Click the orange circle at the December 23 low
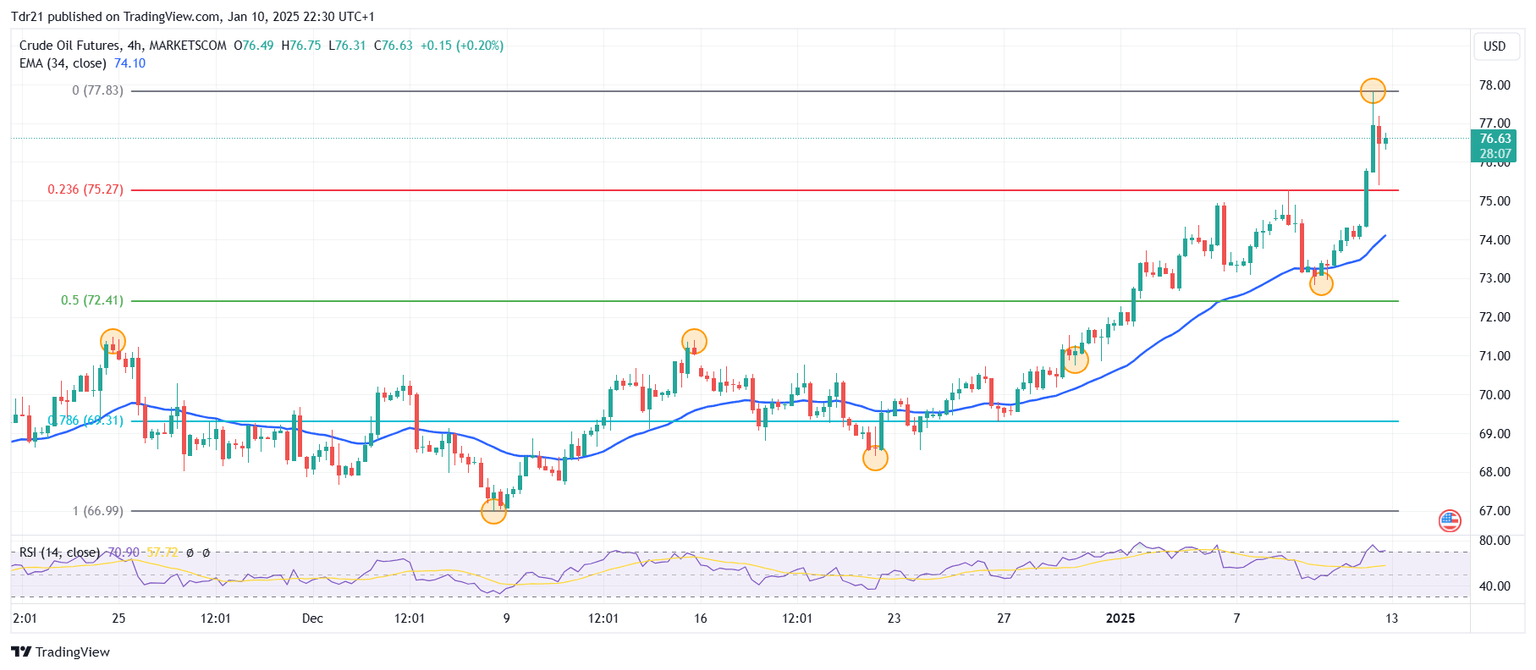Image resolution: width=1536 pixels, height=670 pixels. tap(875, 458)
